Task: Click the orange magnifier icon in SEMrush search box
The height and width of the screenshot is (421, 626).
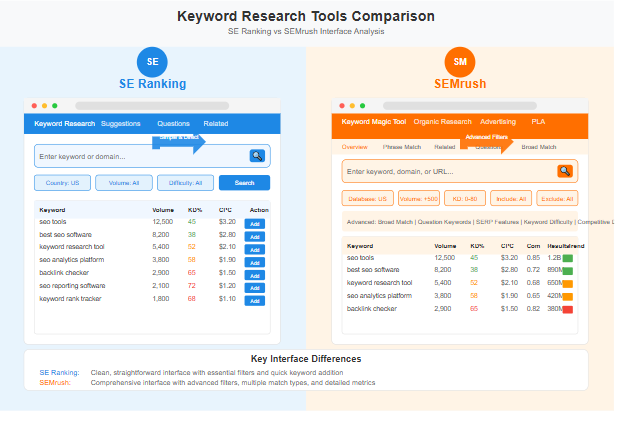Action: [565, 171]
